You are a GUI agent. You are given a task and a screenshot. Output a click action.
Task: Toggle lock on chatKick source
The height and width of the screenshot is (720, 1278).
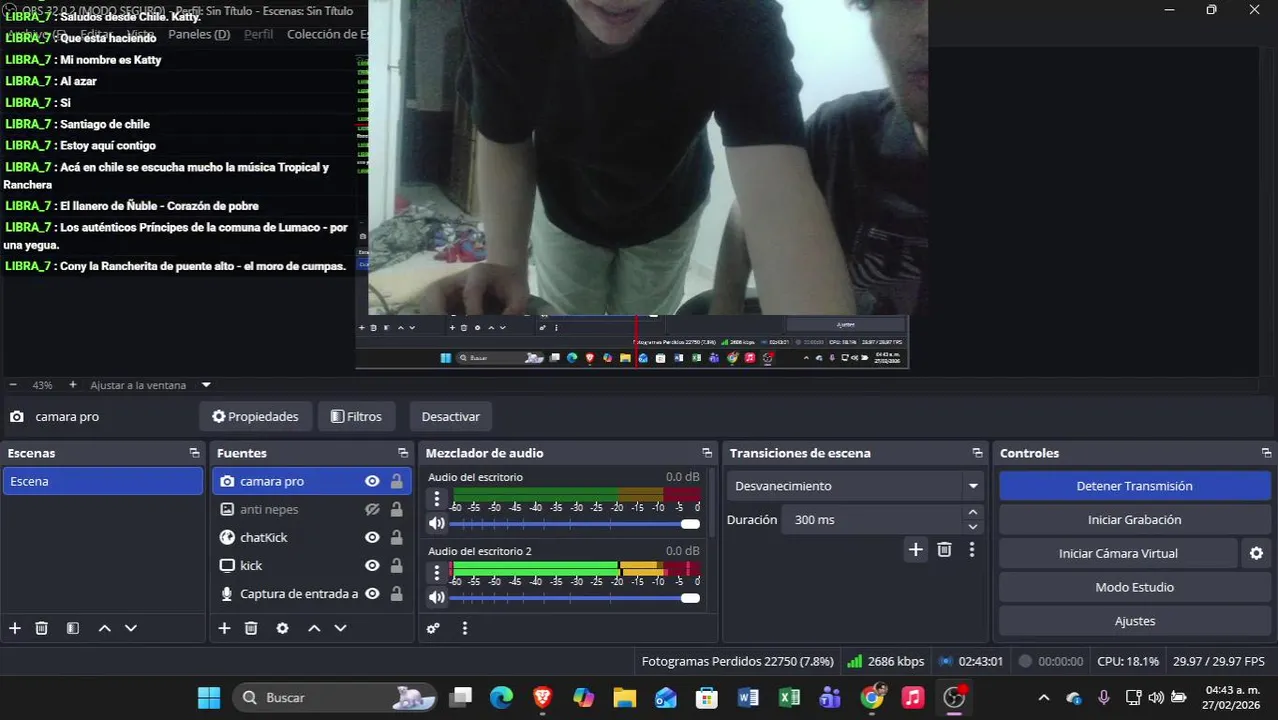(396, 537)
